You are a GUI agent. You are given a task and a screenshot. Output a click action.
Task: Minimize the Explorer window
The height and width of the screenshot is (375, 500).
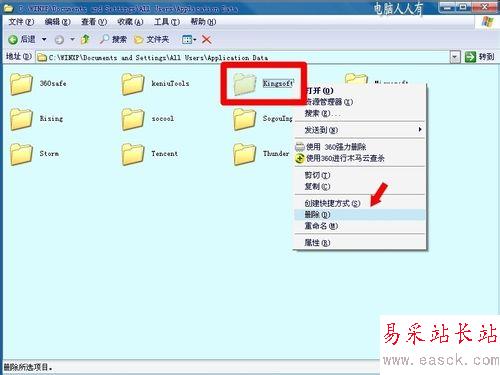pos(447,7)
